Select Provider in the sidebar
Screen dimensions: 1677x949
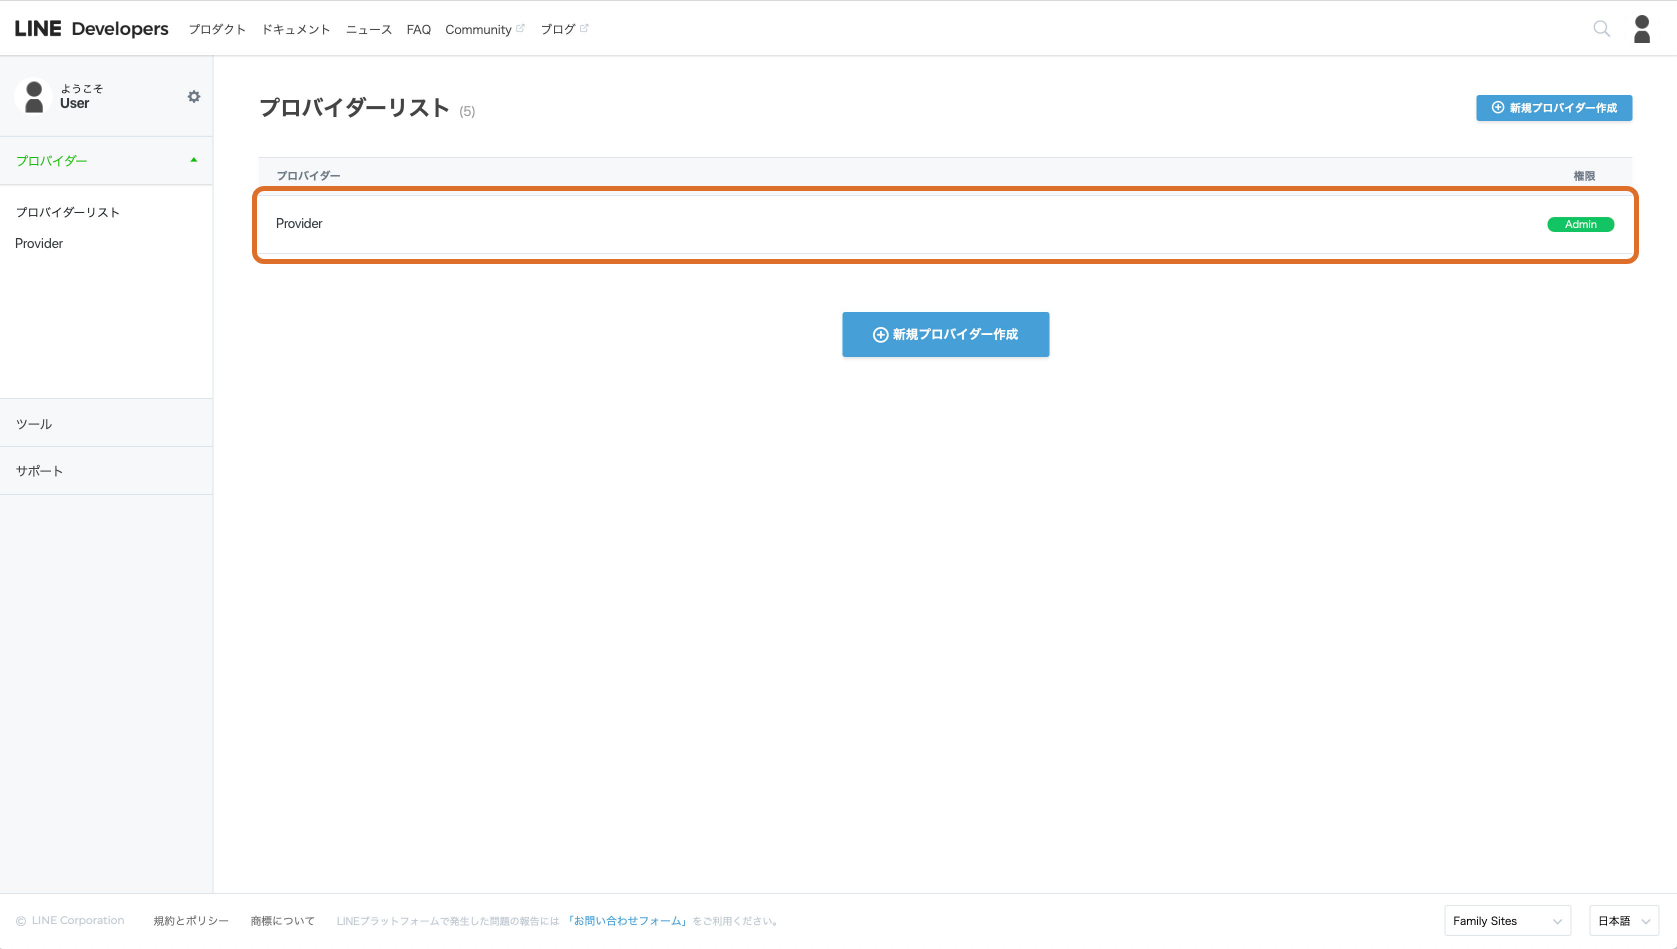[x=39, y=243]
